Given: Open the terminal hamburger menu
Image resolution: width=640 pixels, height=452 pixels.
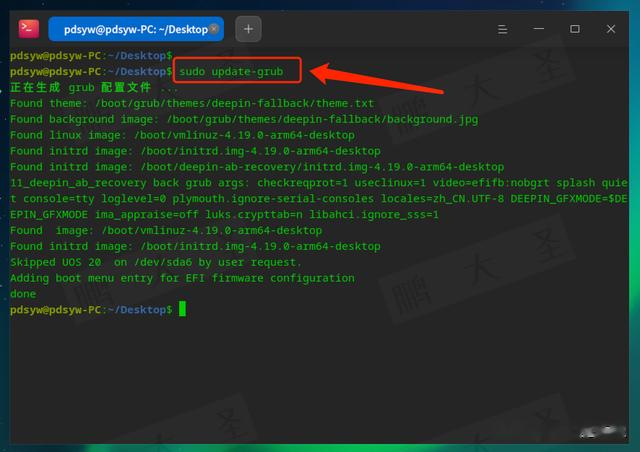Looking at the screenshot, I should [x=502, y=29].
